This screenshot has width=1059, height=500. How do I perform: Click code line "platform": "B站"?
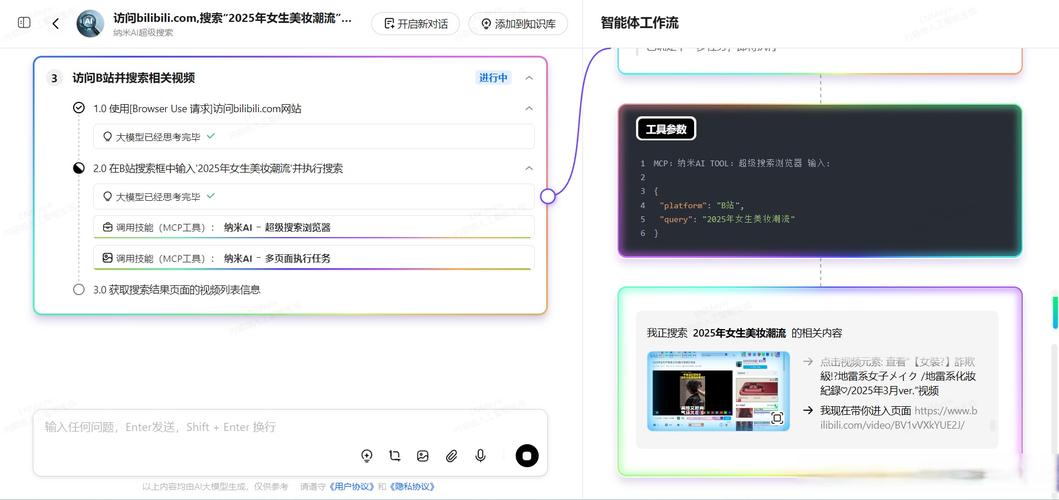click(702, 205)
